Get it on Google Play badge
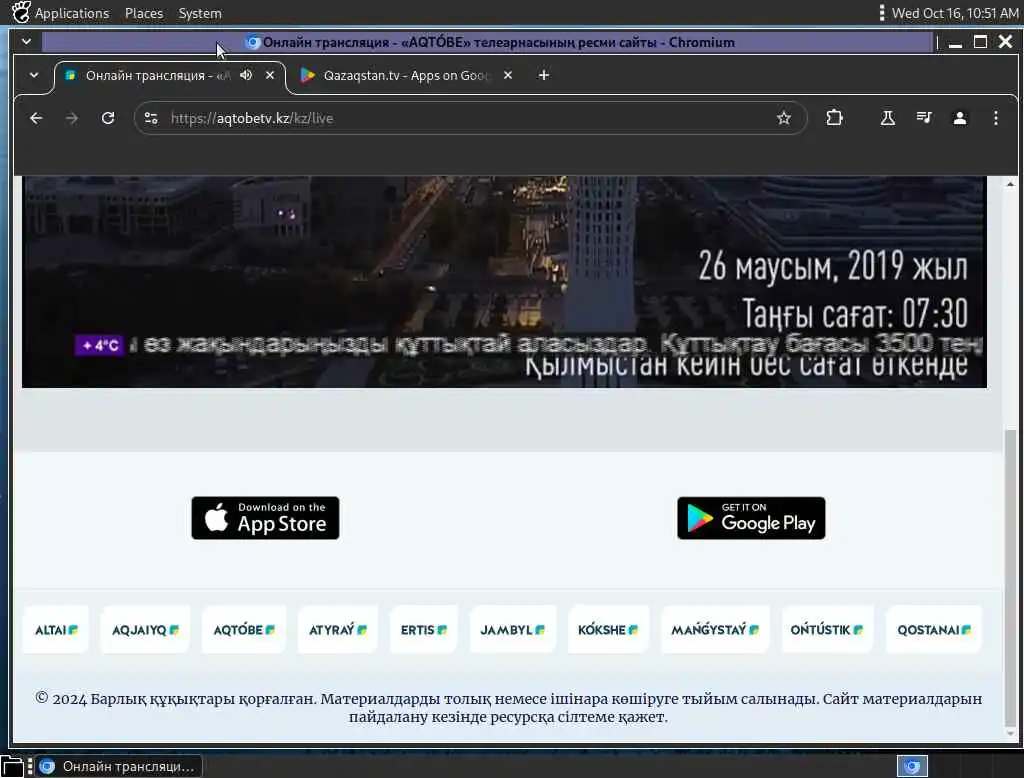1024x778 pixels. [751, 518]
